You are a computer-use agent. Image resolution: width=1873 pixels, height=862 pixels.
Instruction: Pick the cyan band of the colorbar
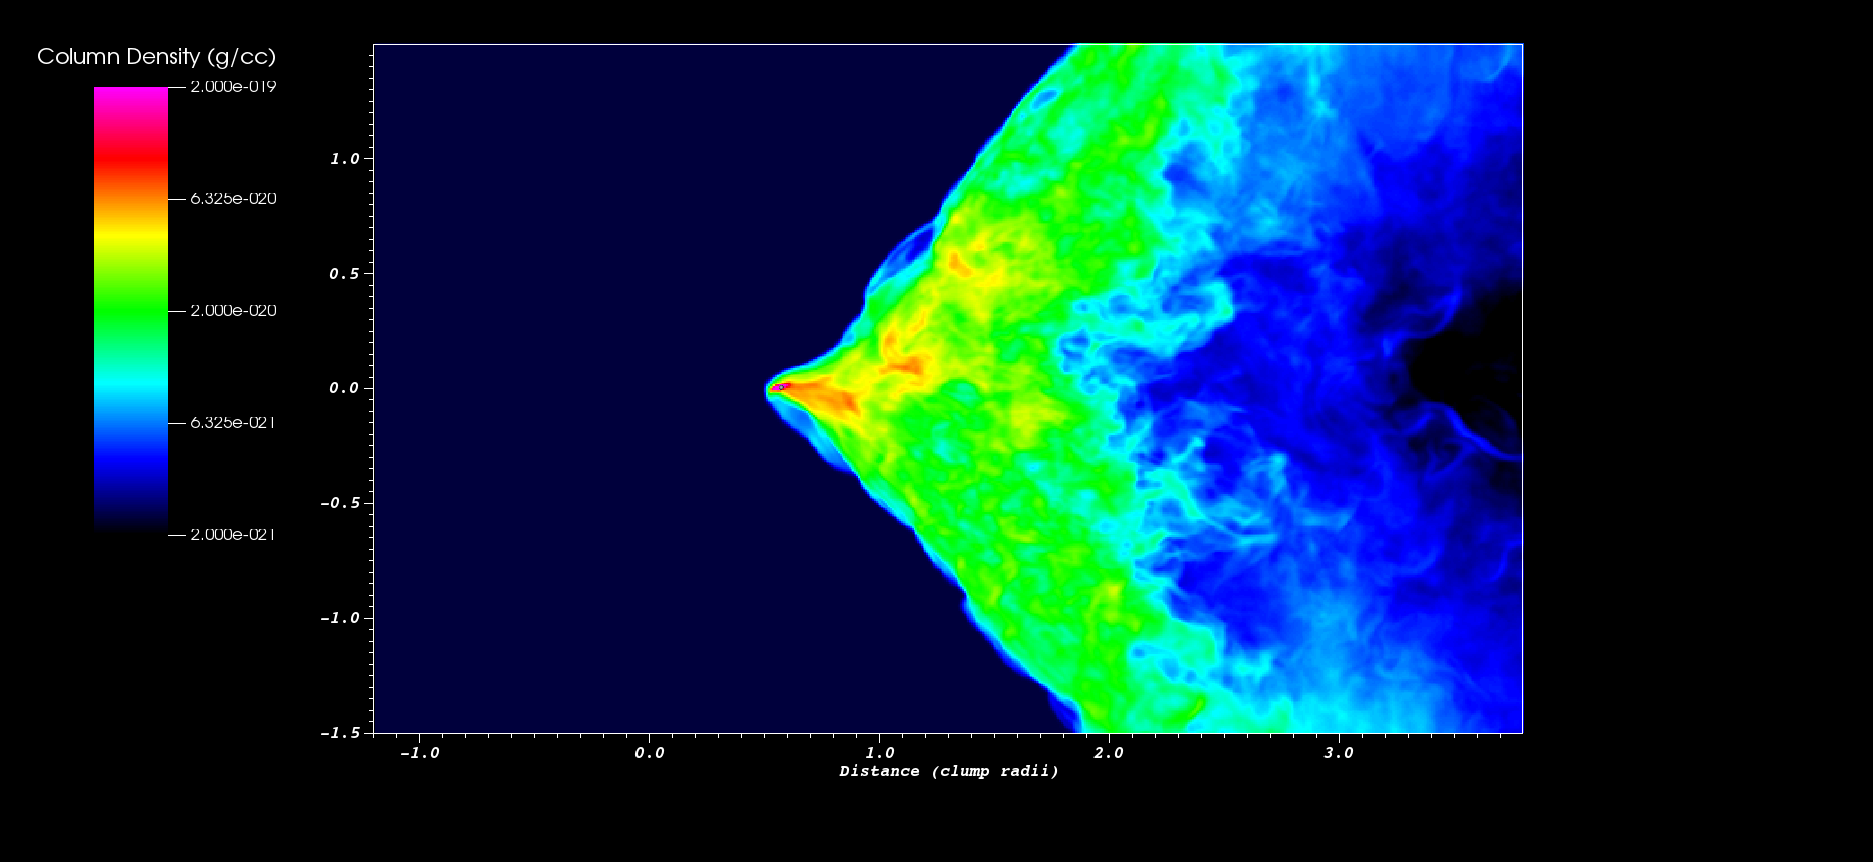click(131, 385)
